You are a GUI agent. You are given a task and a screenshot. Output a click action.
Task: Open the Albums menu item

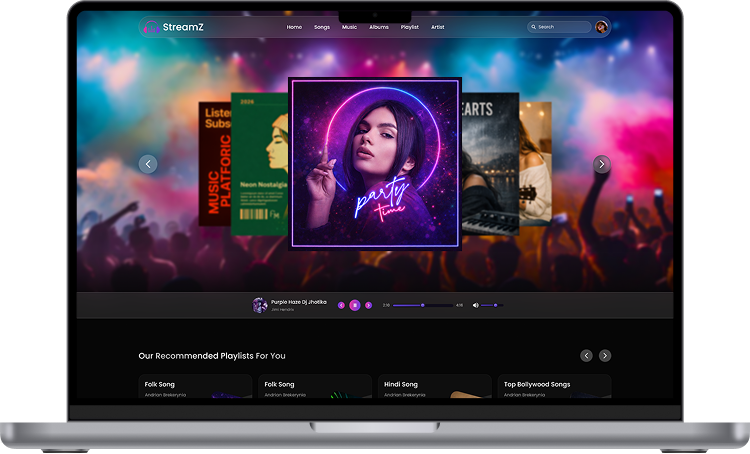tap(379, 27)
